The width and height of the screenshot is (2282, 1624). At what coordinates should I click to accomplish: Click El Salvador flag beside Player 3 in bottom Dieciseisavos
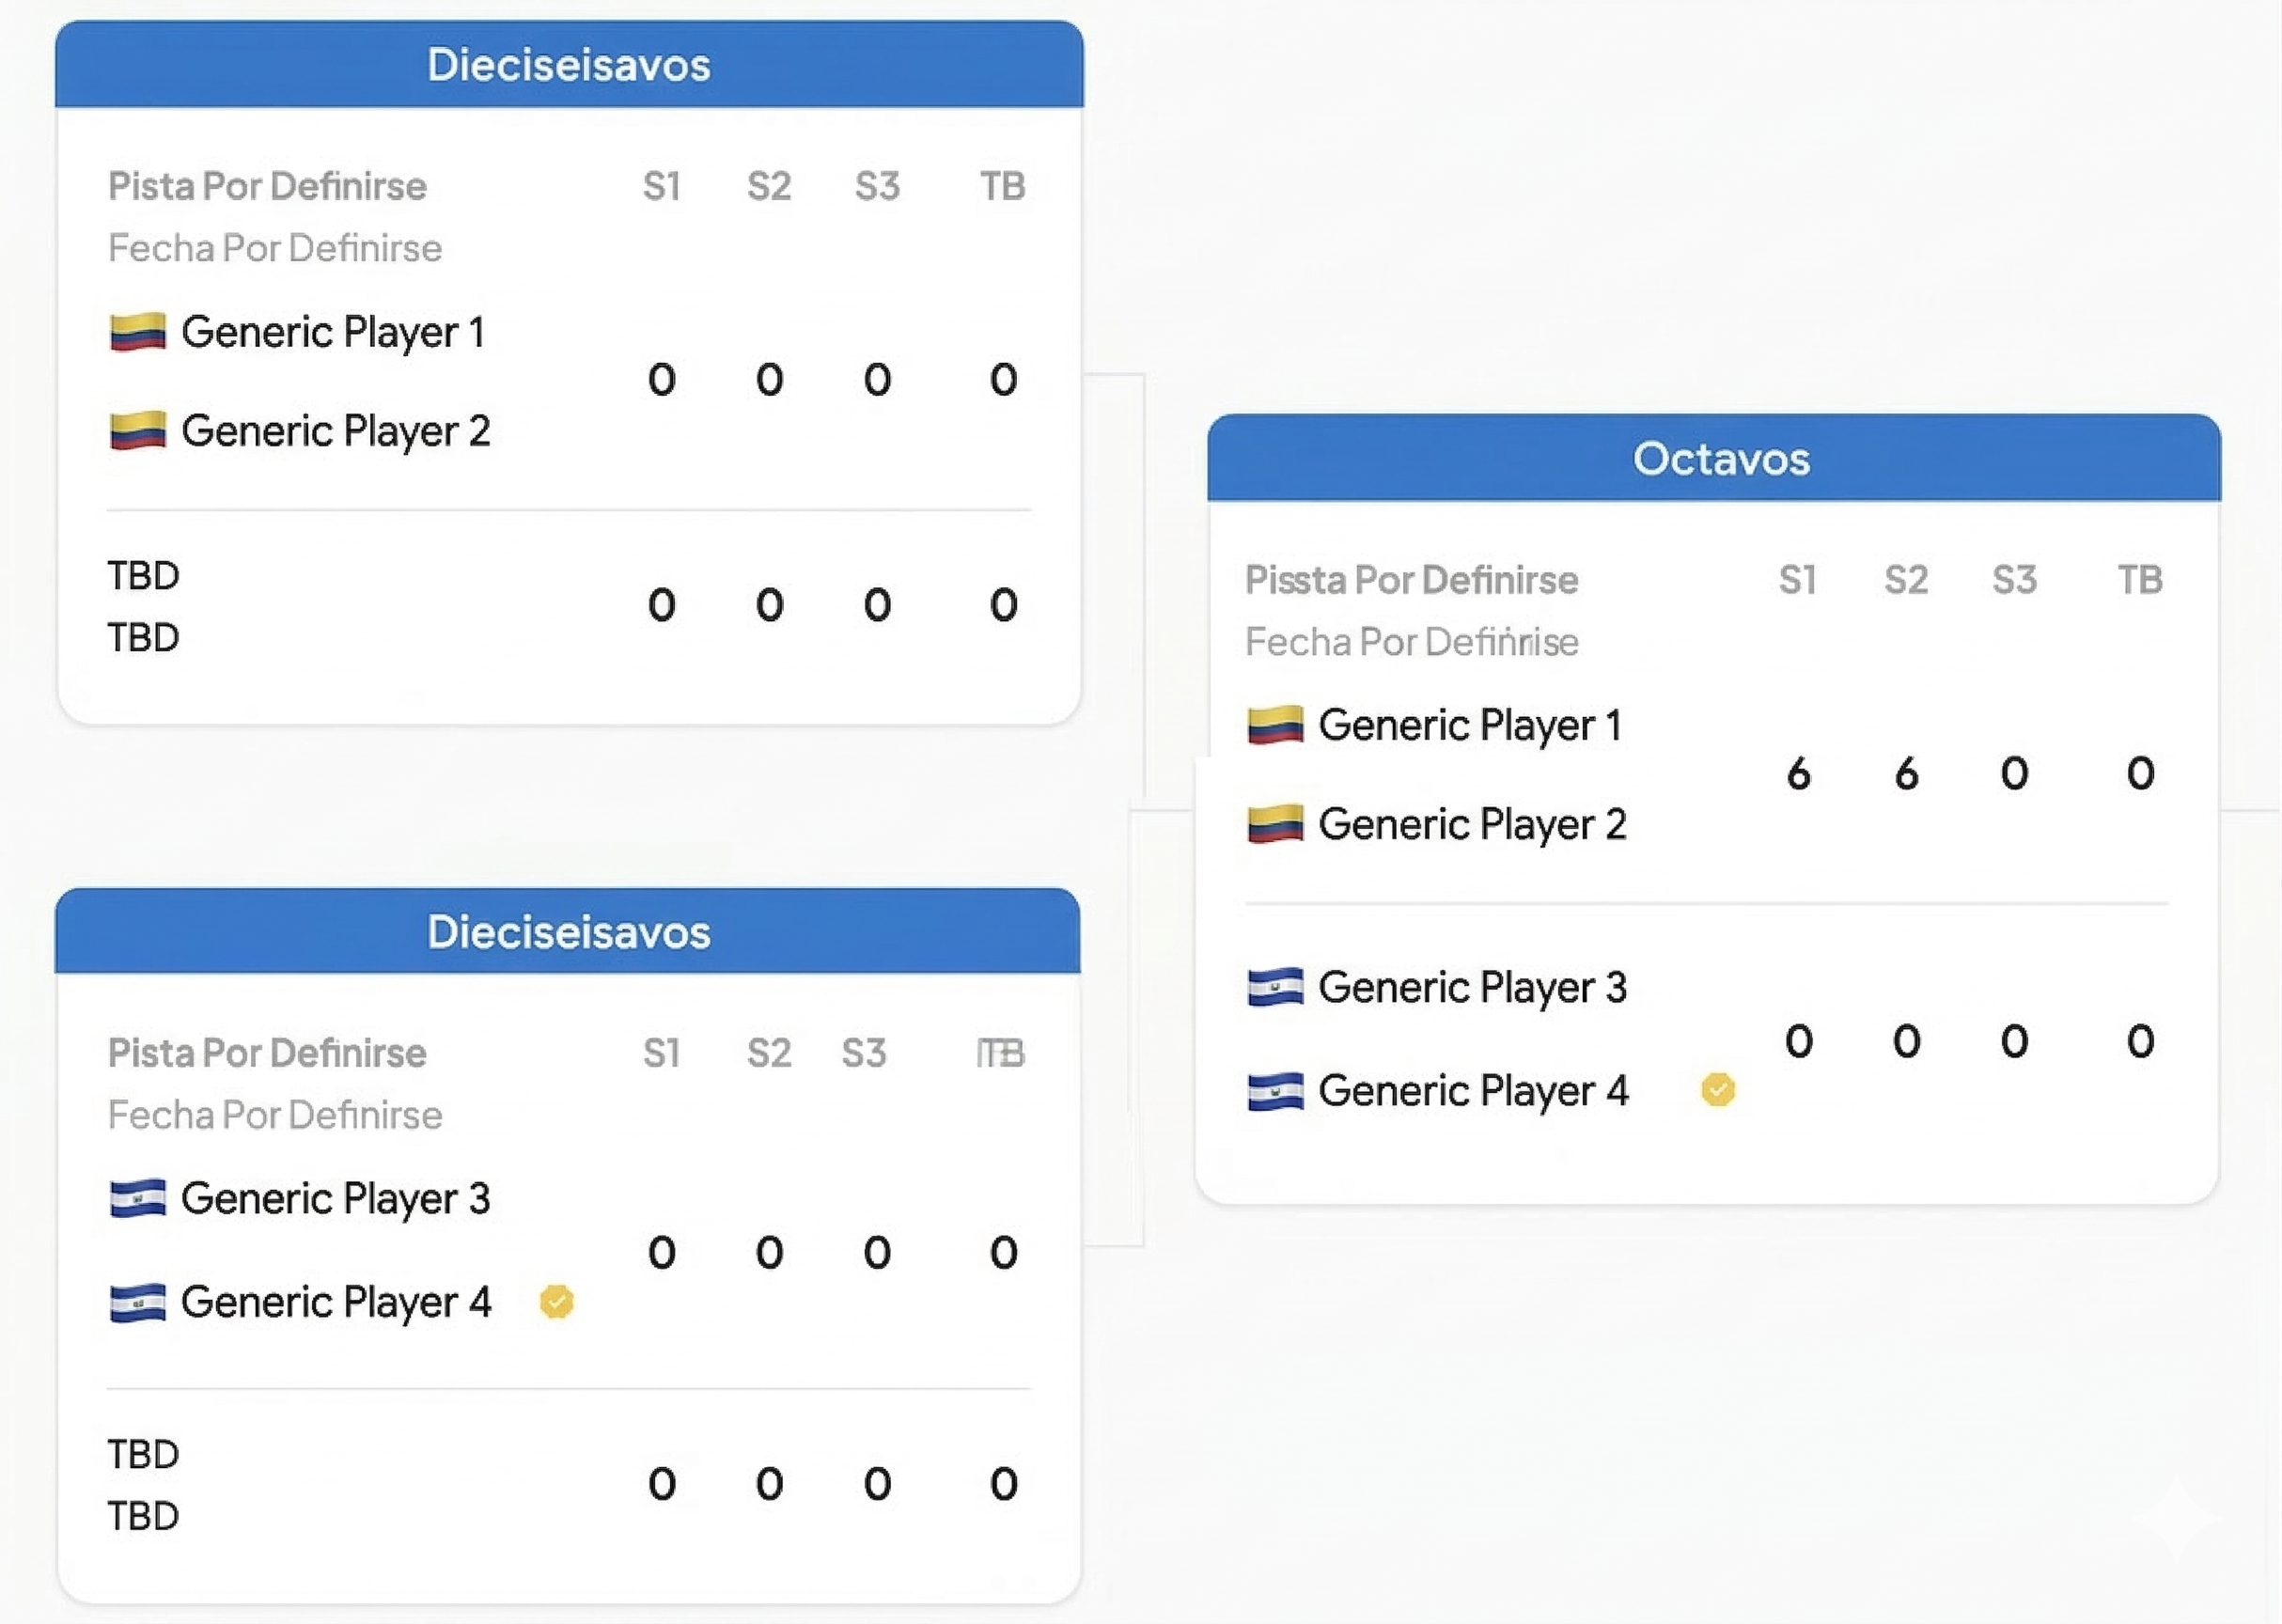(137, 1198)
